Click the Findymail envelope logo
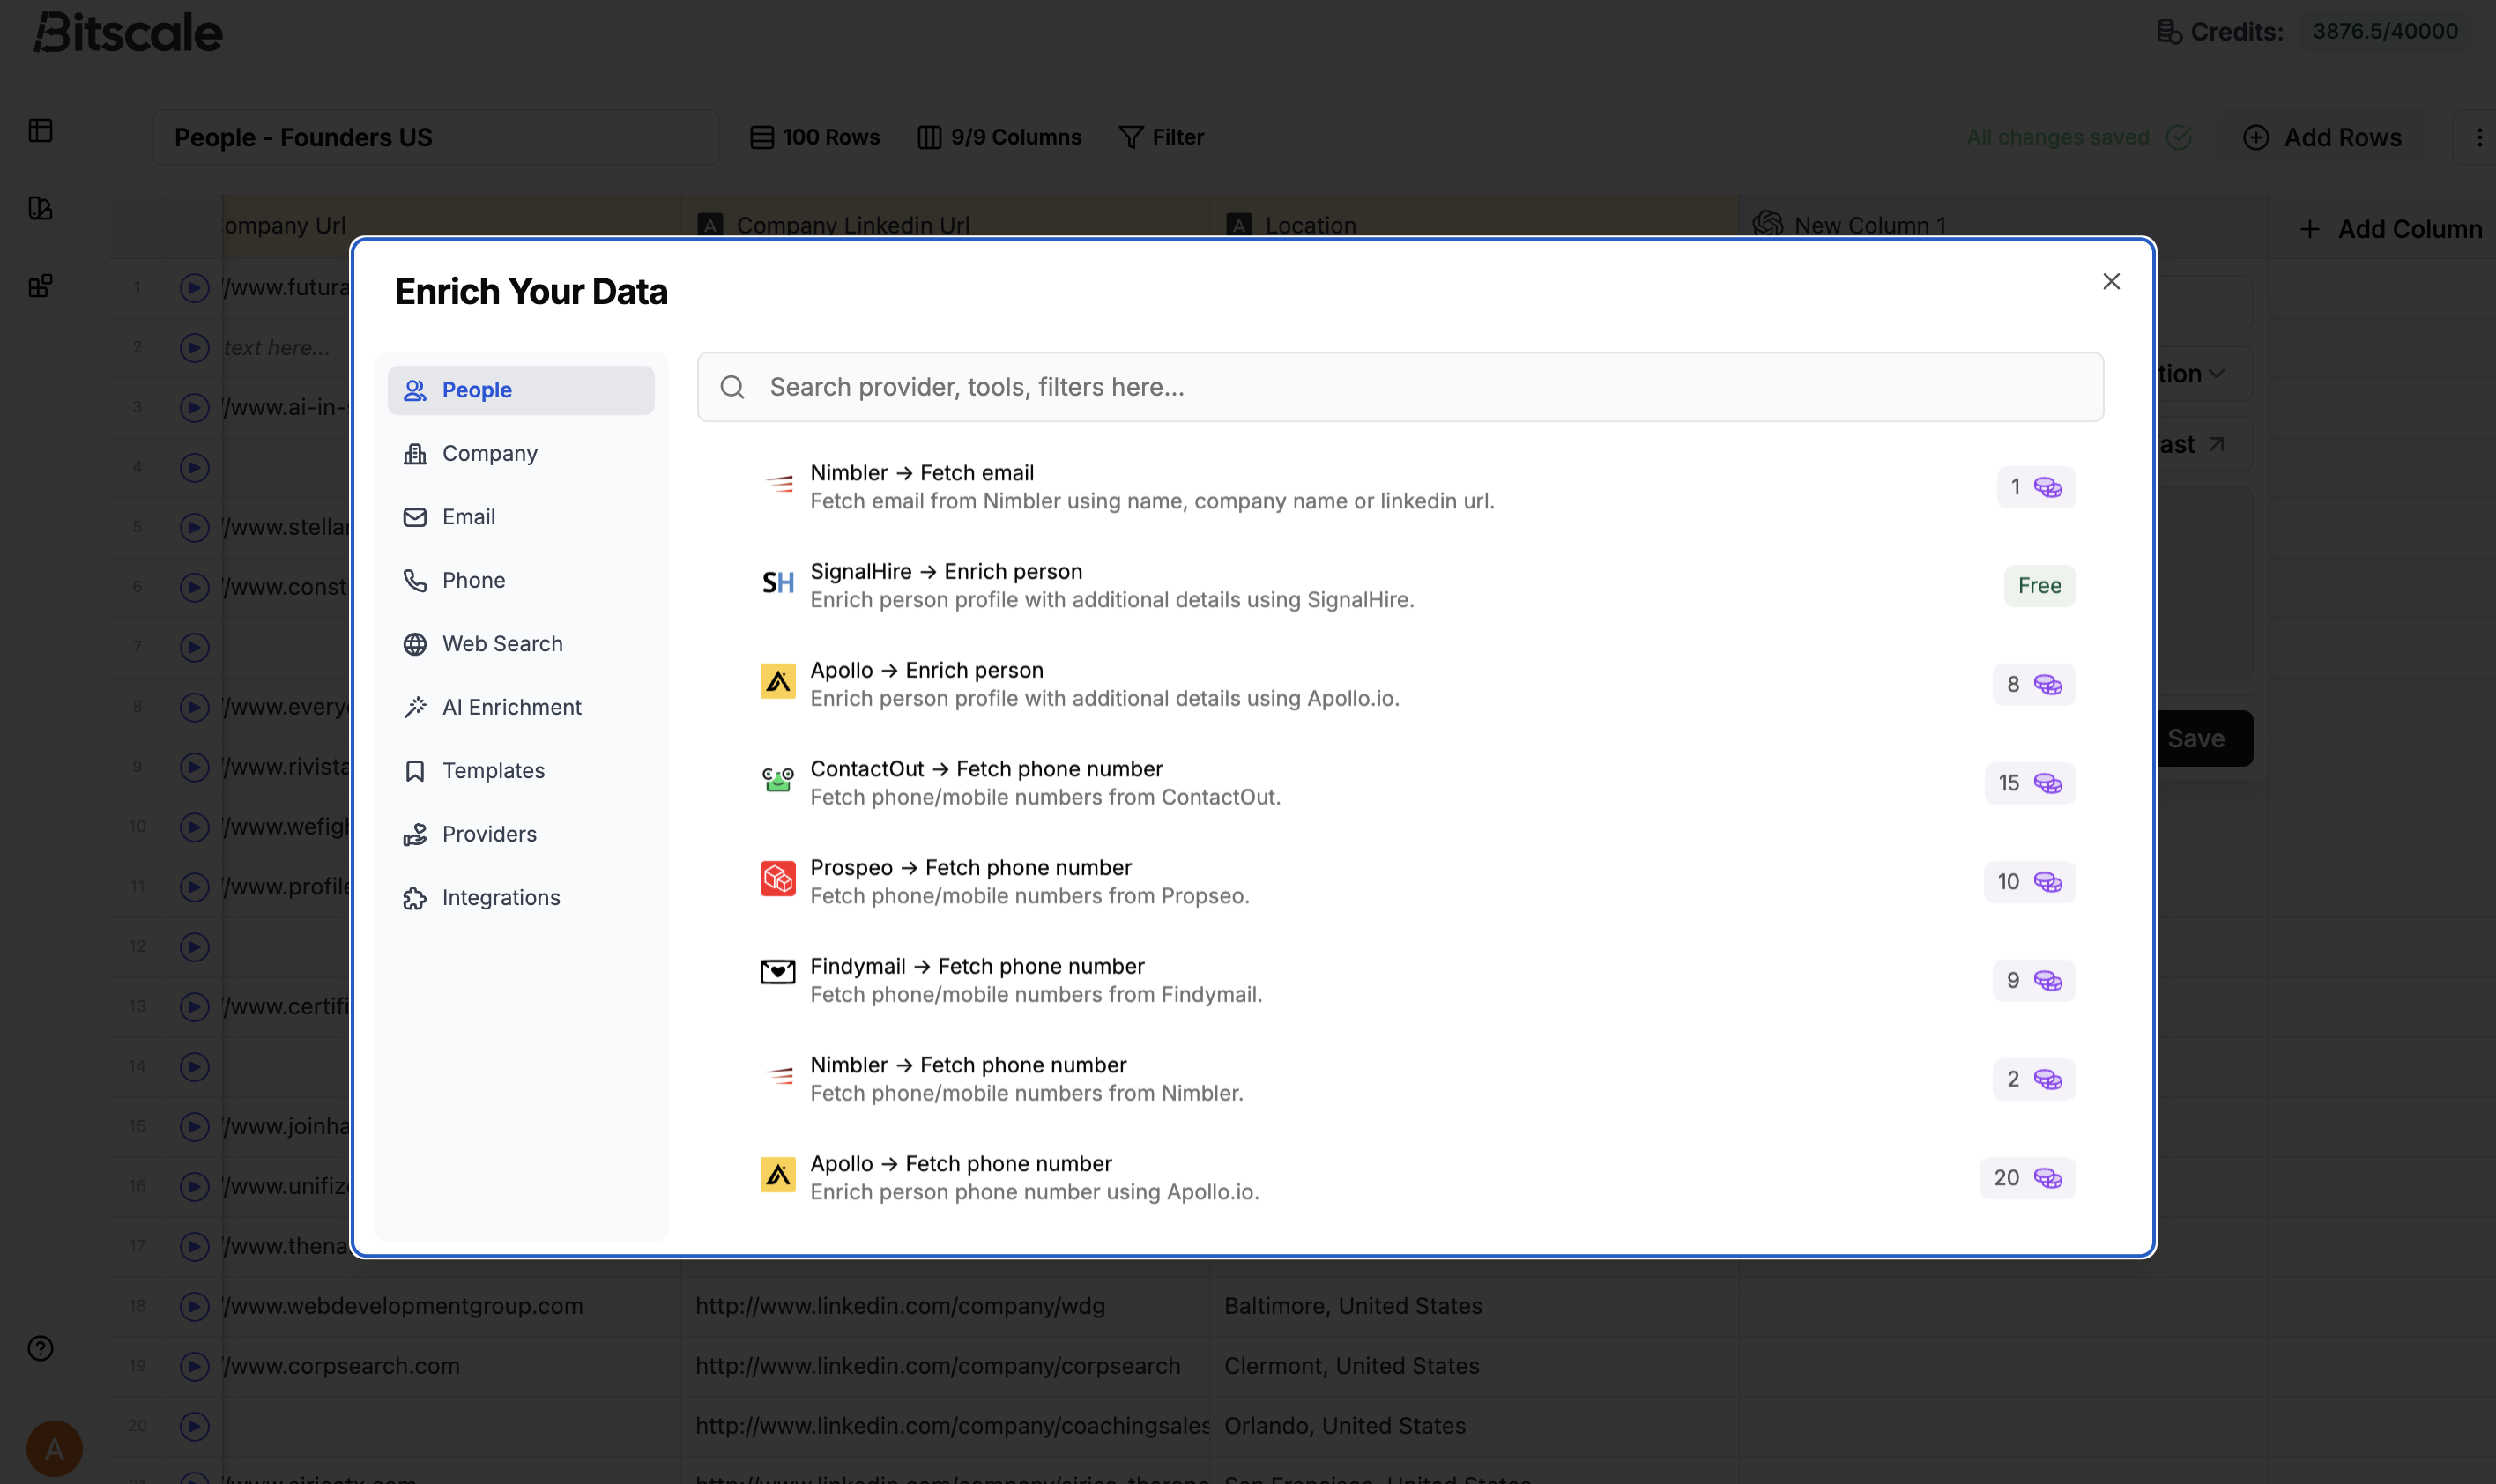Viewport: 2496px width, 1484px height. tap(778, 972)
